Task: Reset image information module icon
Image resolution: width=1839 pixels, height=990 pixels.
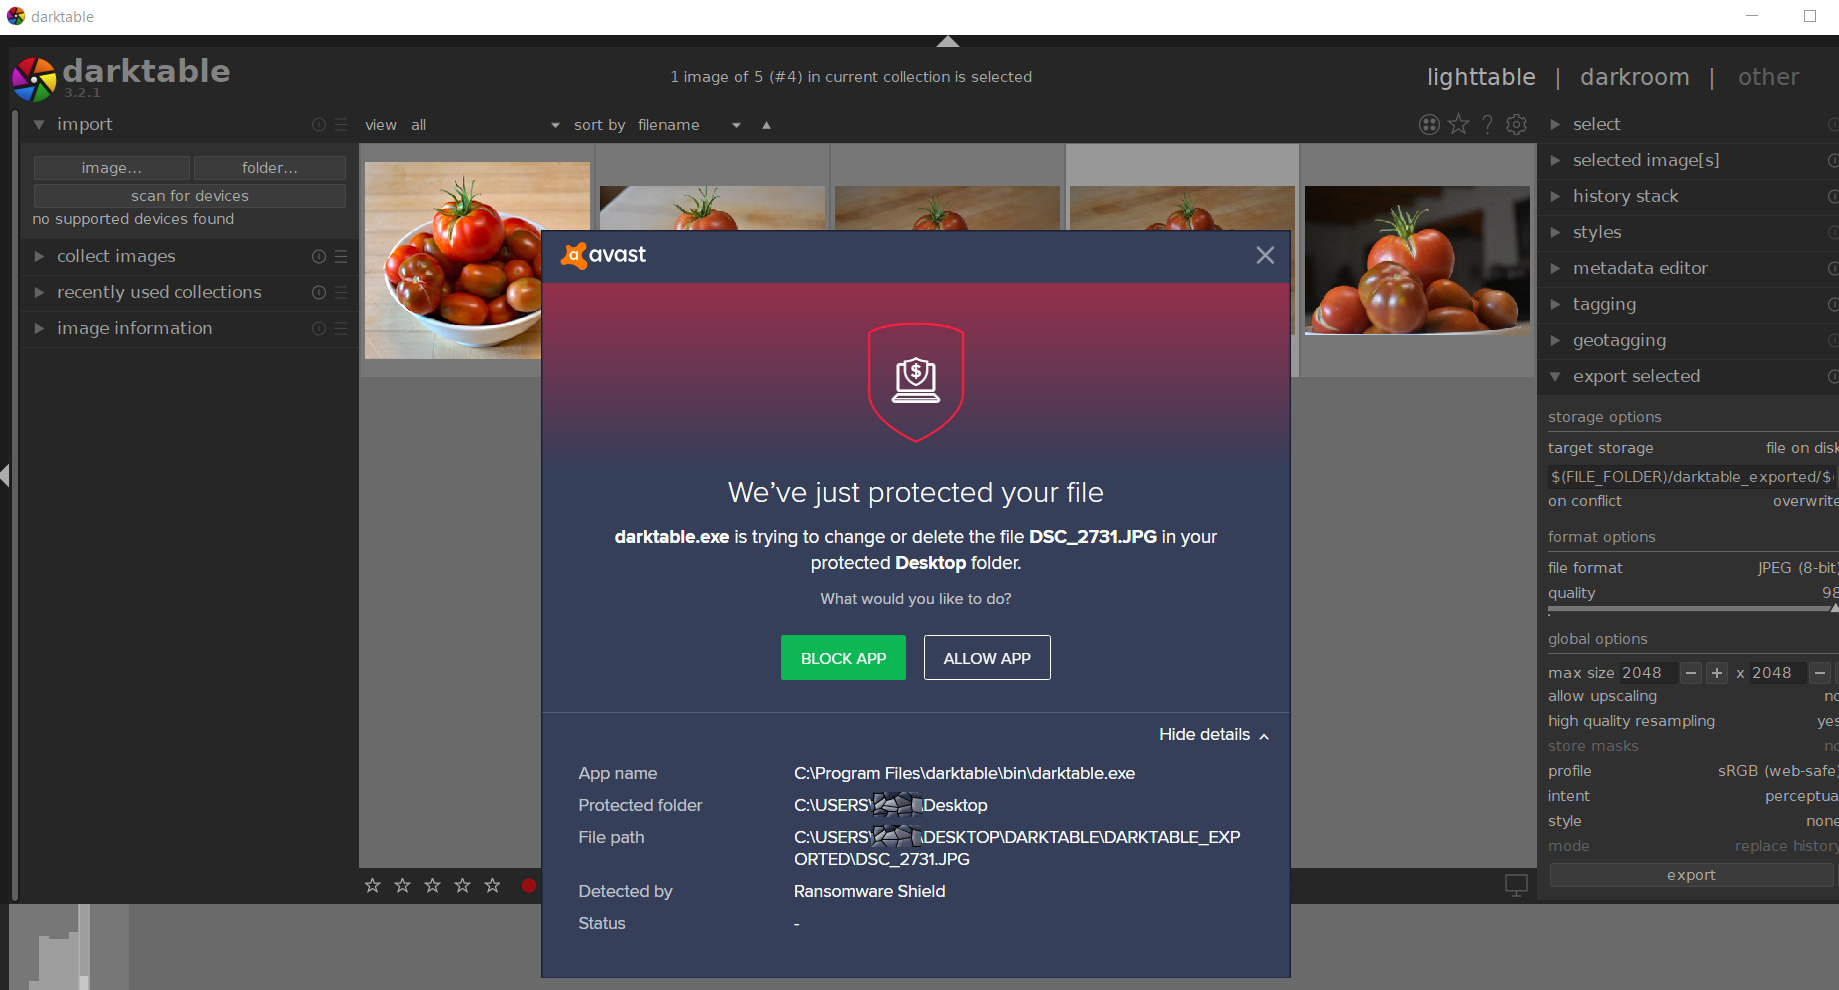Action: 319,329
